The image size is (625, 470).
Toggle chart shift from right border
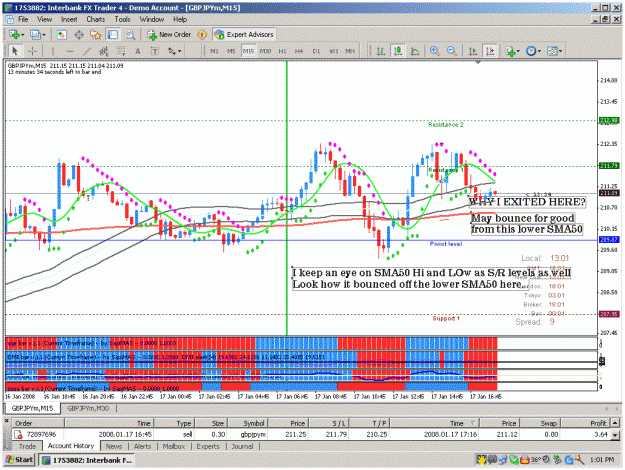(x=490, y=51)
